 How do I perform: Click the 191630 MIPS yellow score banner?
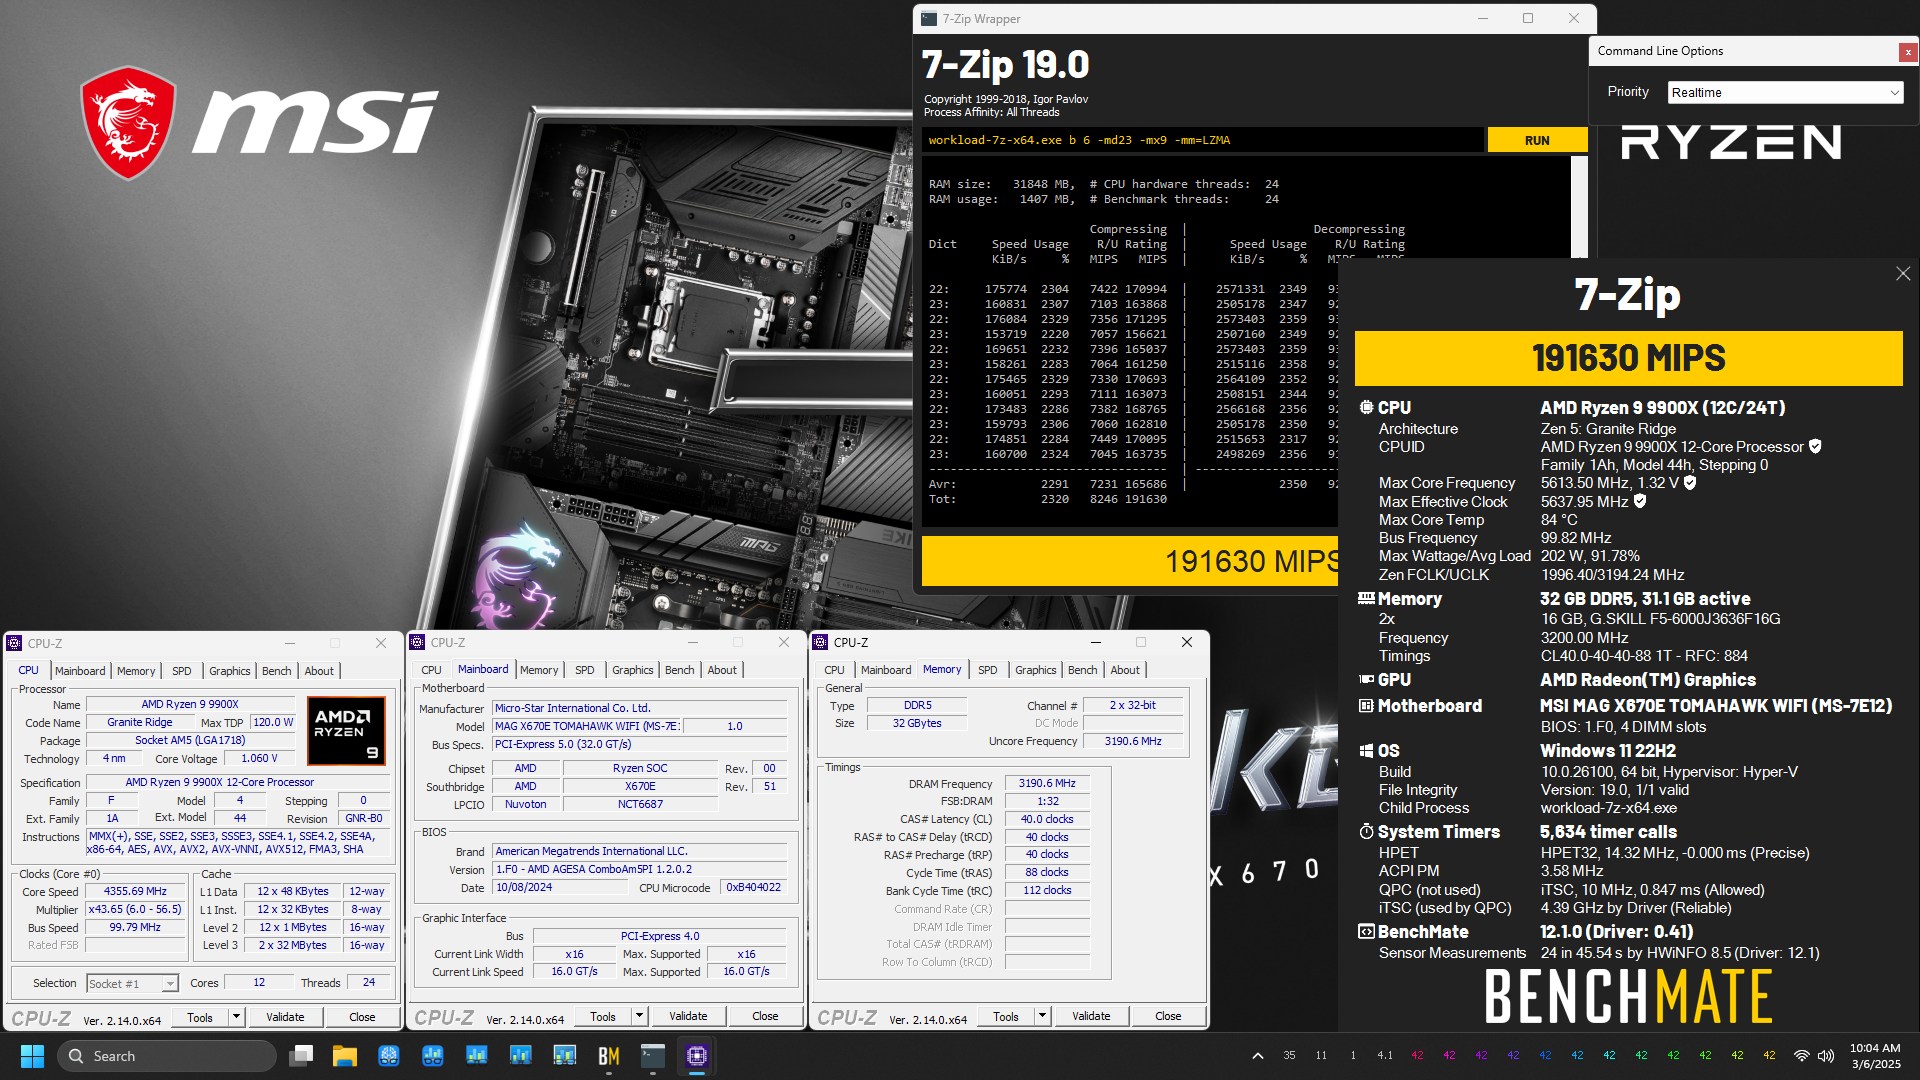click(x=1628, y=358)
